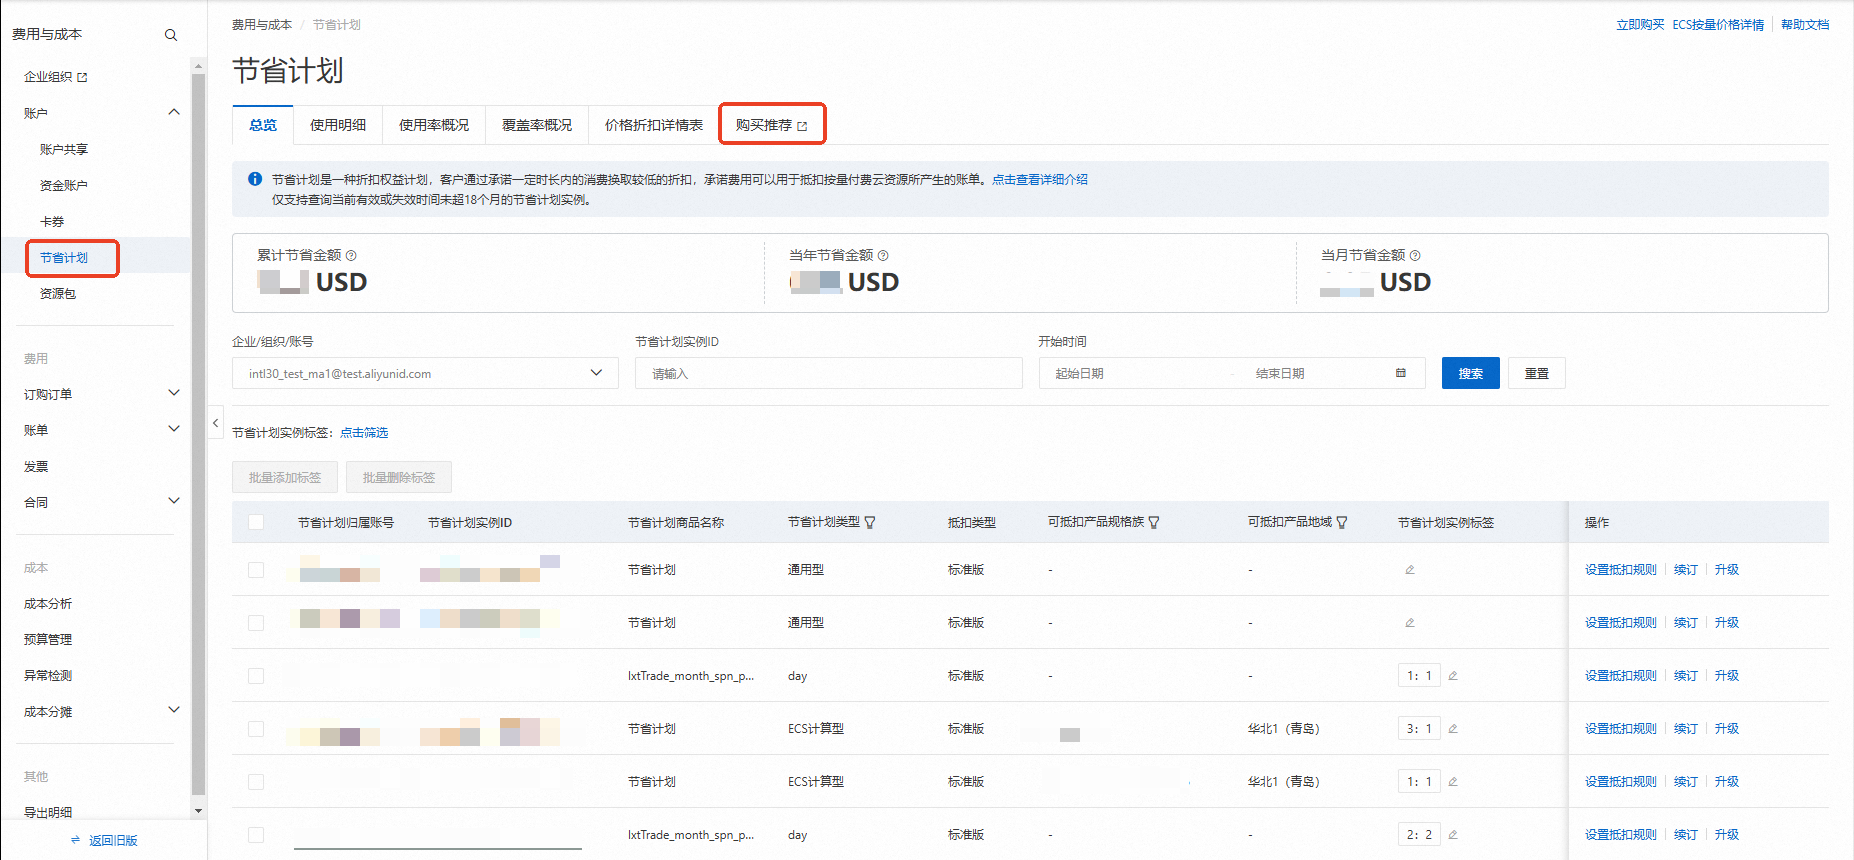The height and width of the screenshot is (860, 1854).
Task: Open the 购买推荐 tab
Action: [x=771, y=125]
